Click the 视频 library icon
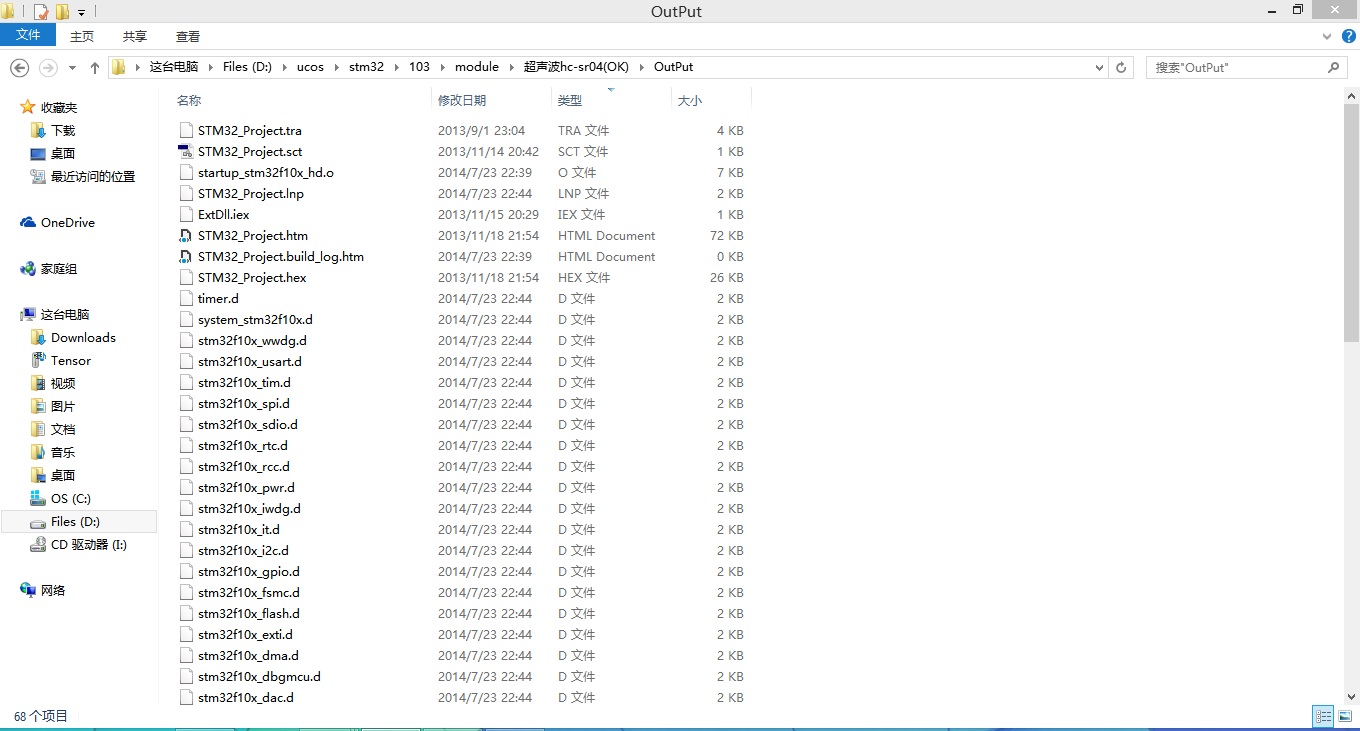The width and height of the screenshot is (1360, 731). pos(38,383)
